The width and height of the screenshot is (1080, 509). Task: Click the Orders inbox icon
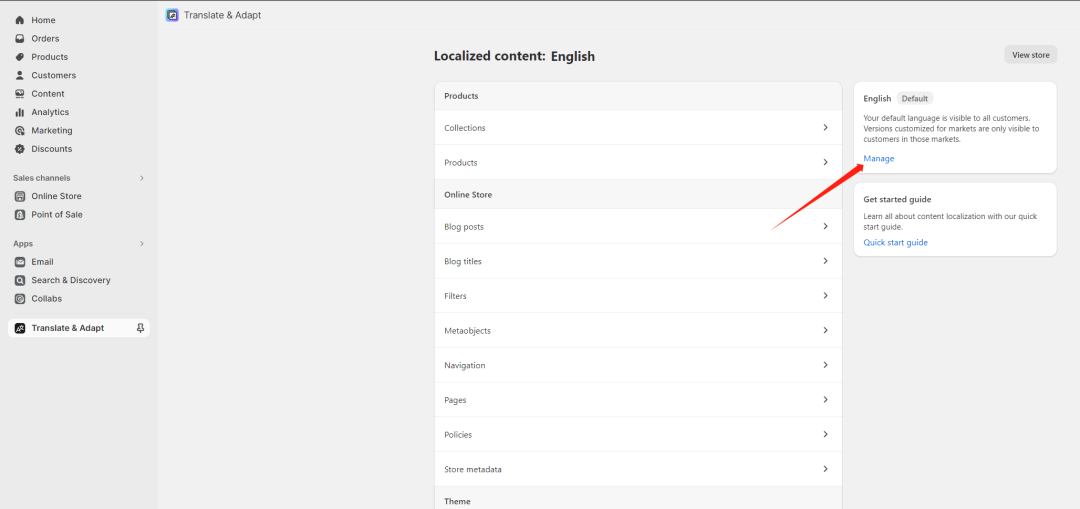pos(20,39)
